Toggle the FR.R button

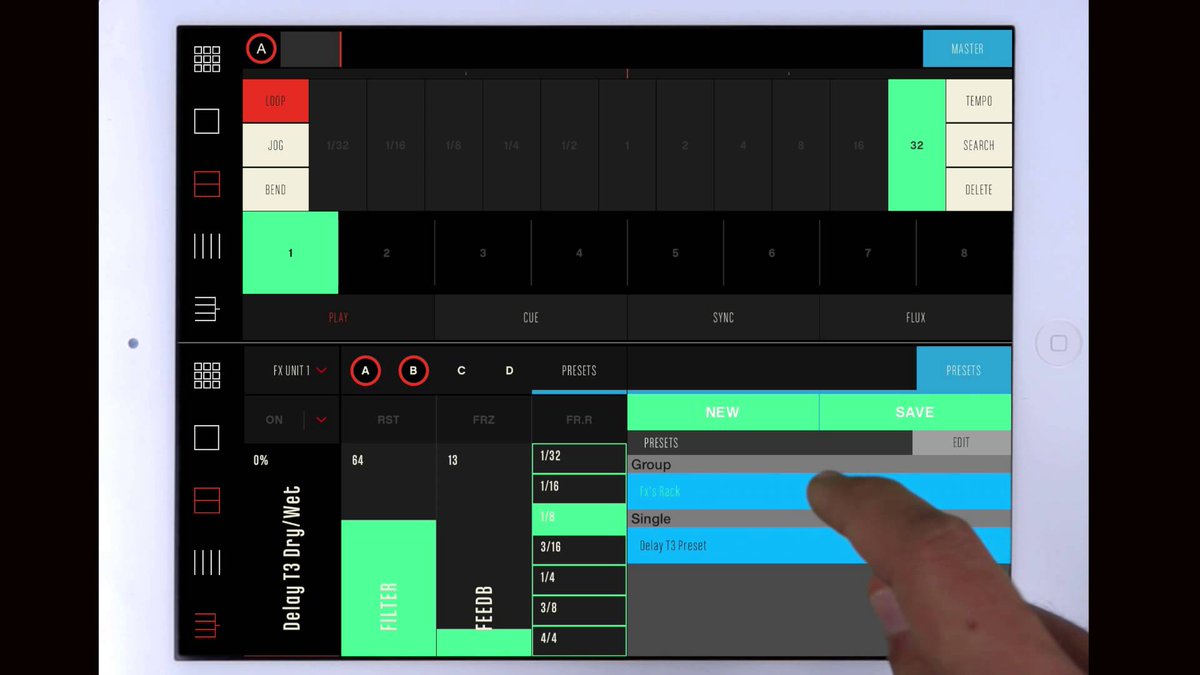coord(579,420)
